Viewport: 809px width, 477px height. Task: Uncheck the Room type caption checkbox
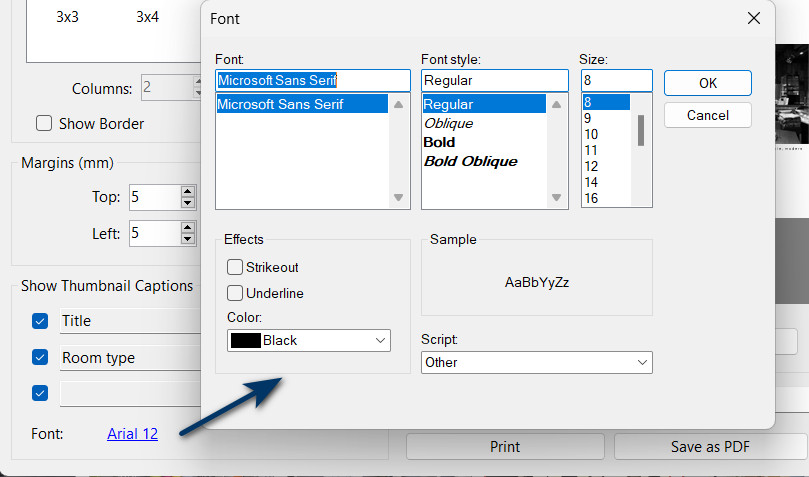click(x=40, y=357)
